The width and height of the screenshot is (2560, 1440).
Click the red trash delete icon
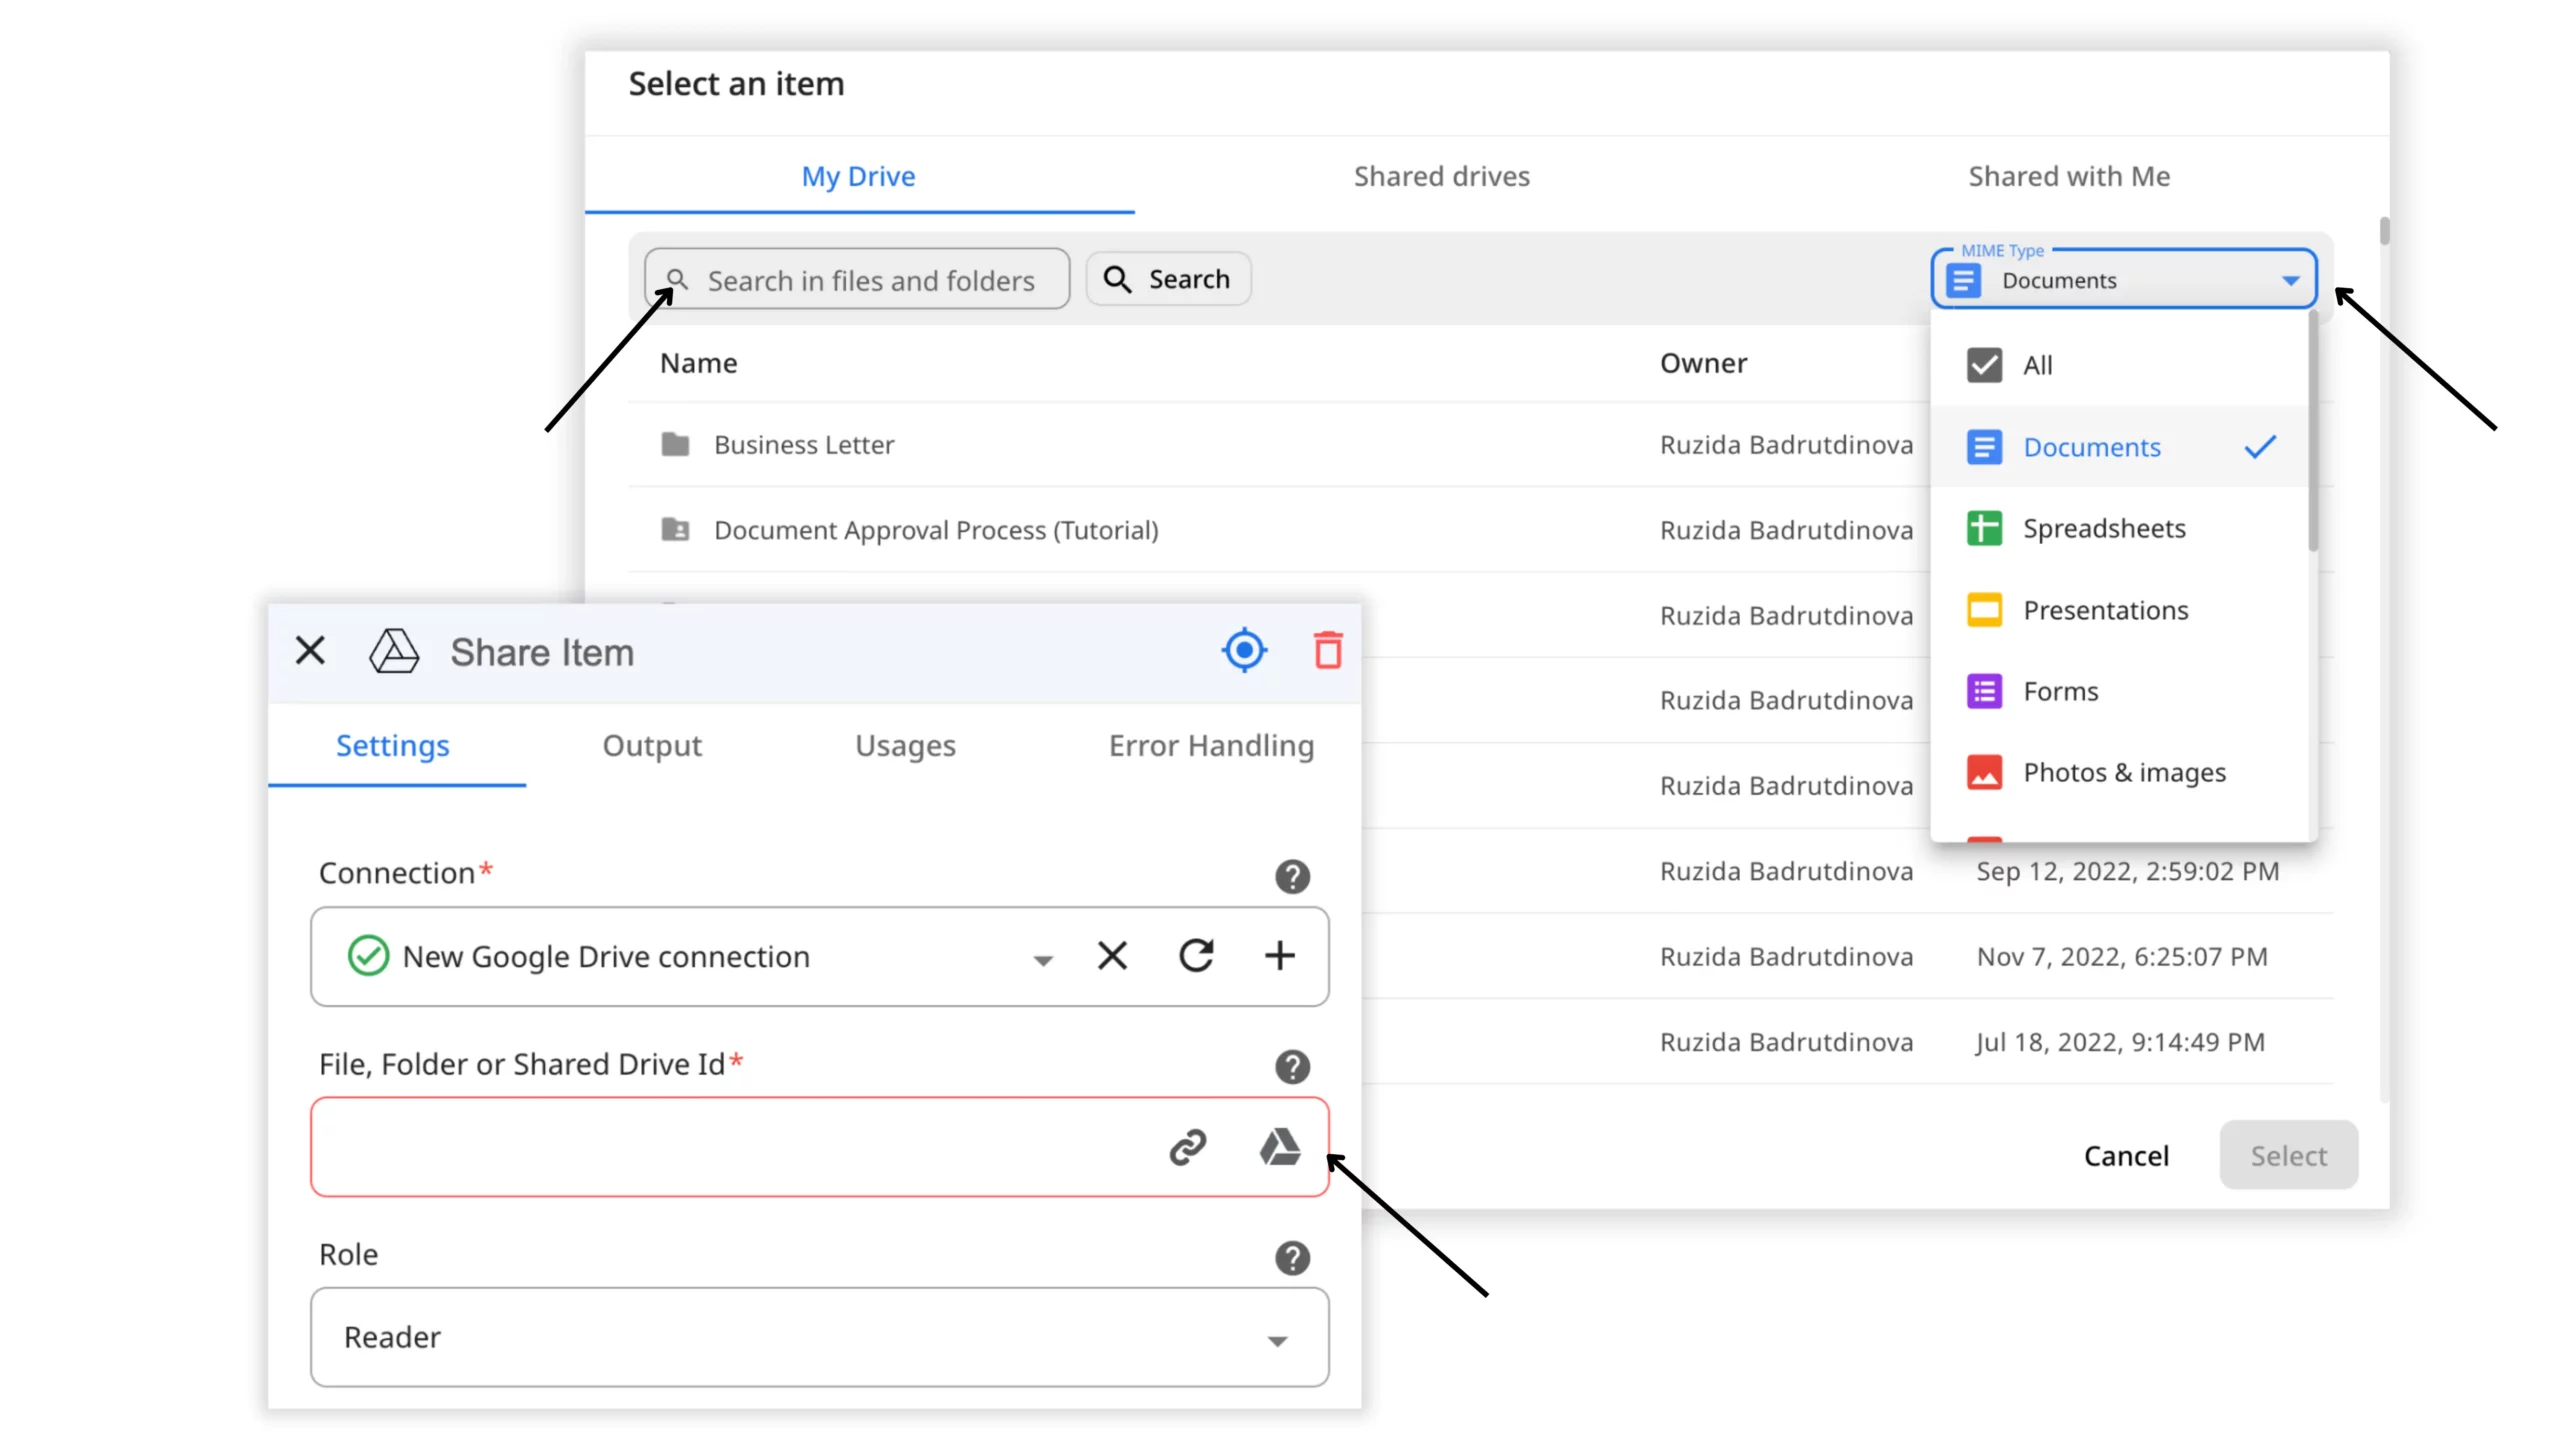pos(1327,651)
